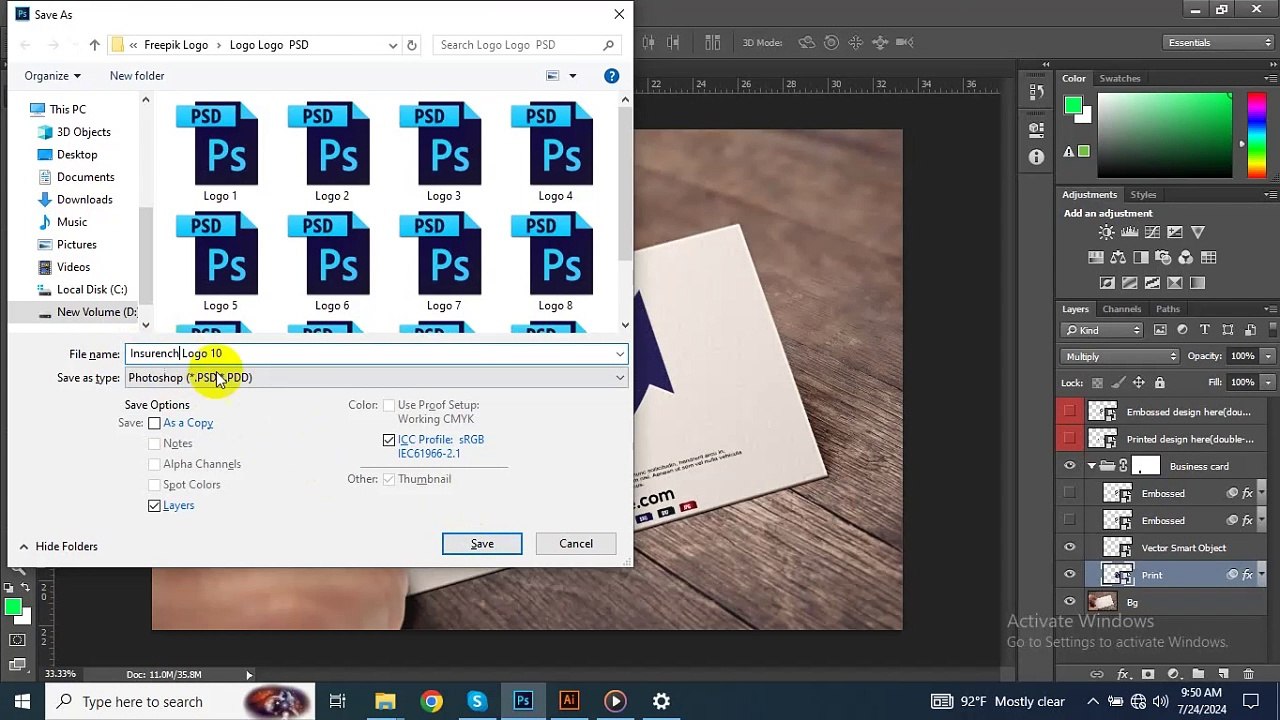This screenshot has width=1280, height=720.
Task: Filter layers for pixel layers icon
Action: [x=1160, y=330]
